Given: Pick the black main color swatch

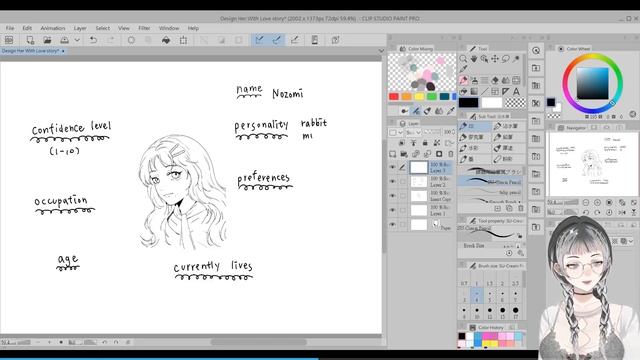Looking at the screenshot, I should click(469, 102).
